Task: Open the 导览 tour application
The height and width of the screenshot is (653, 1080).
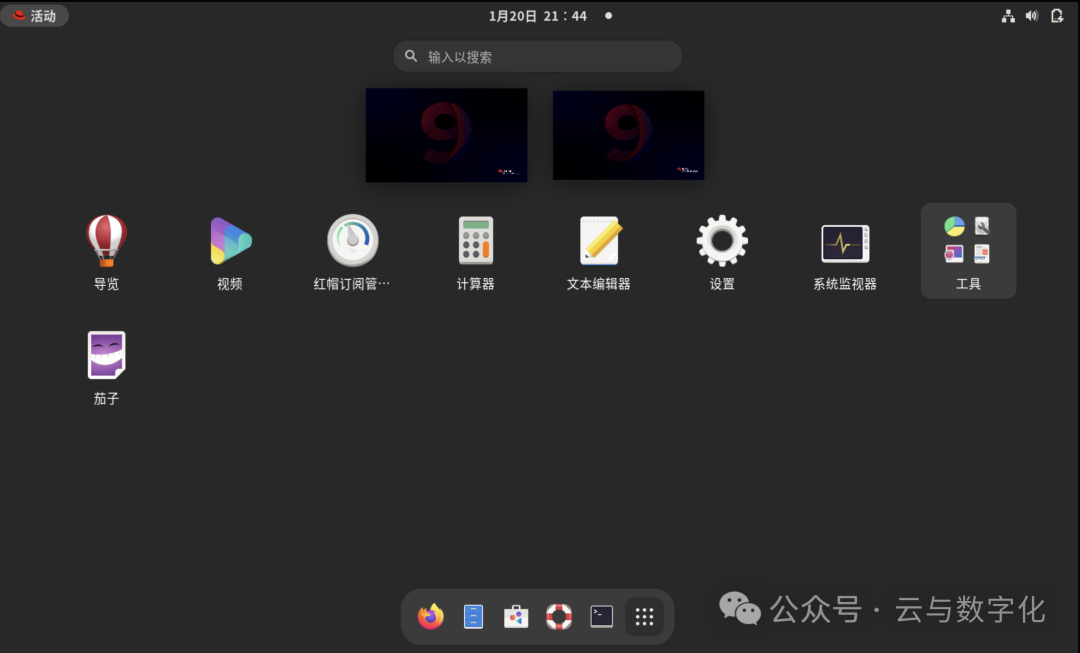Action: [x=106, y=240]
